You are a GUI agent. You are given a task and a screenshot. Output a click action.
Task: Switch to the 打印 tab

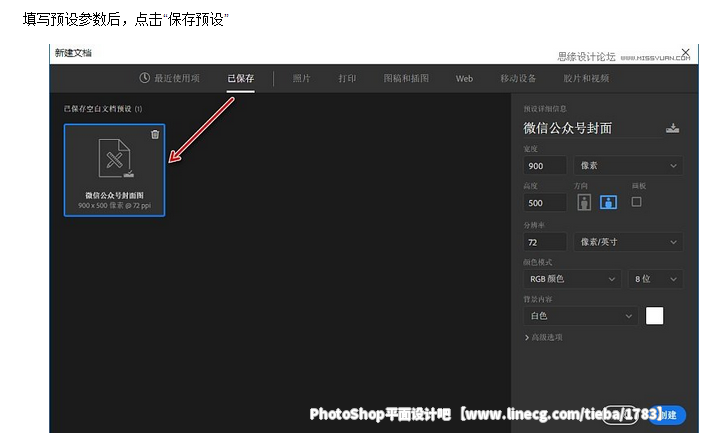coord(347,78)
